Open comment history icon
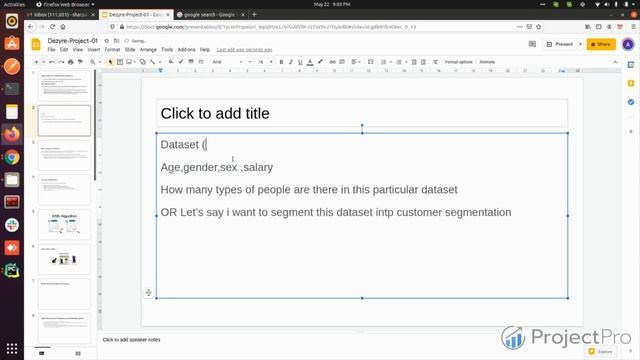The width and height of the screenshot is (640, 360). pos(532,44)
